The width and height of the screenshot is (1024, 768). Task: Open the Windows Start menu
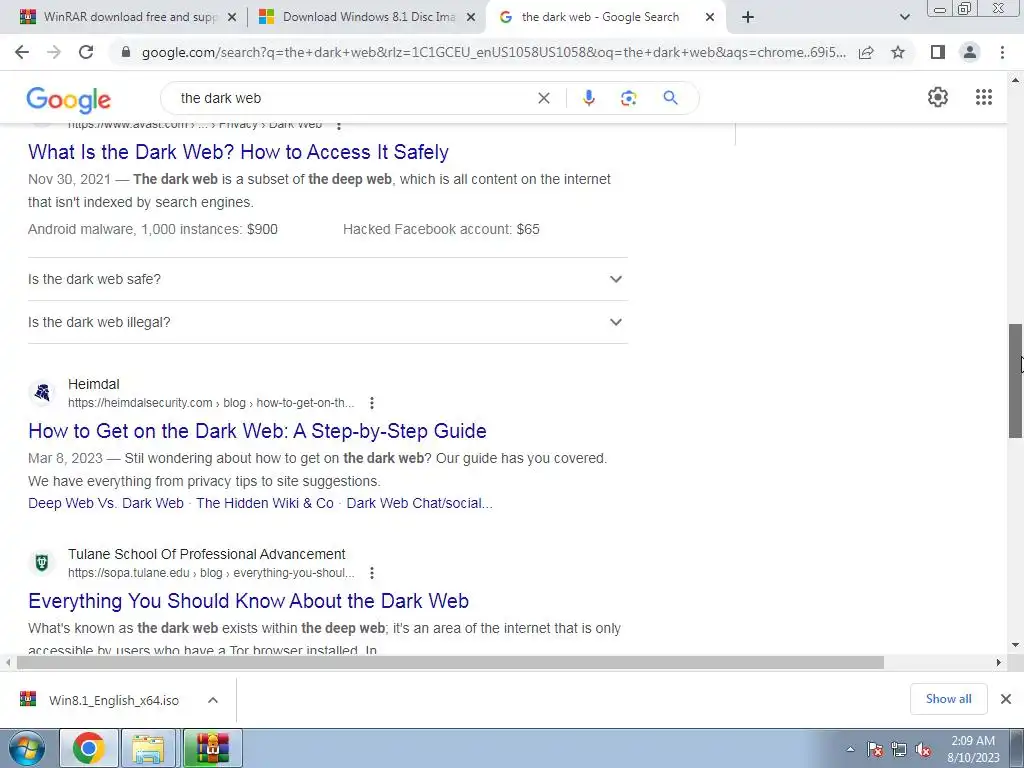click(x=27, y=748)
